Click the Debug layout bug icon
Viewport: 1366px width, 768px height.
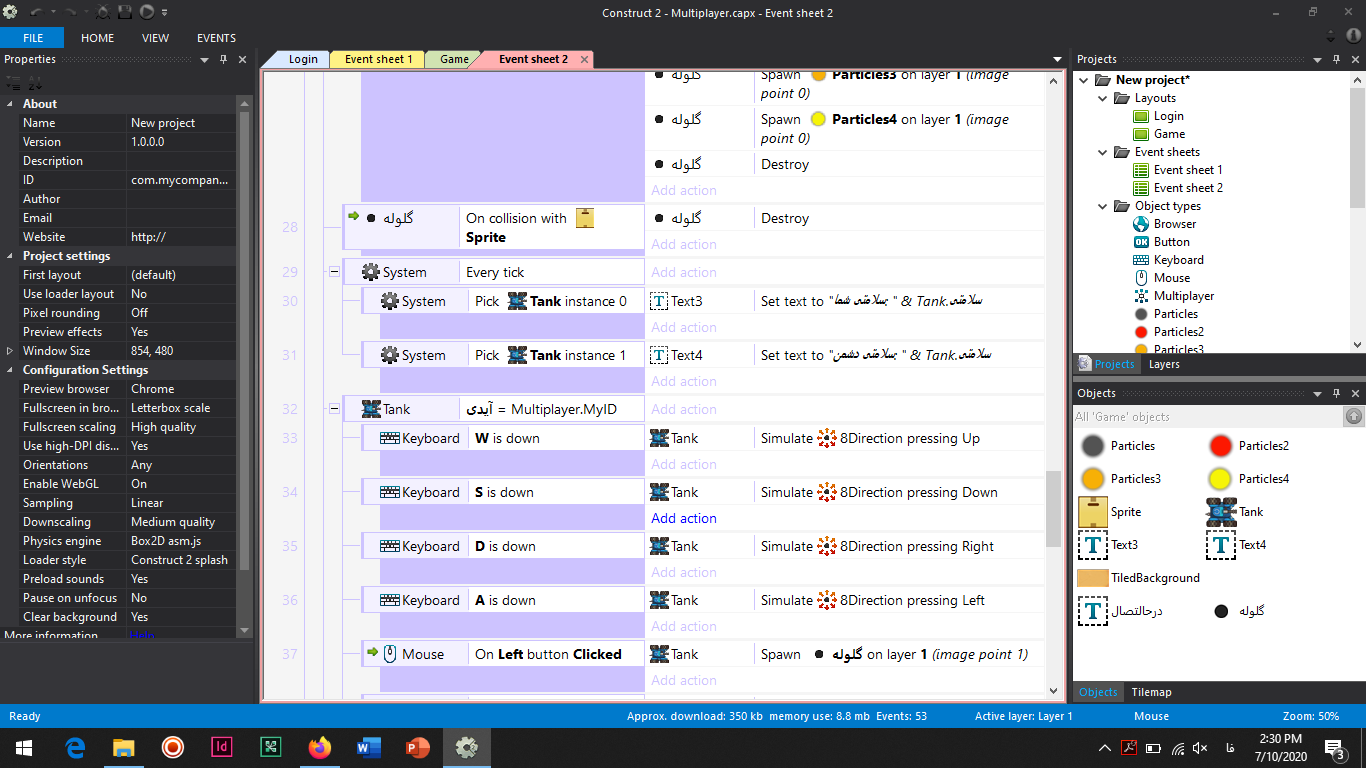pyautogui.click(x=103, y=12)
